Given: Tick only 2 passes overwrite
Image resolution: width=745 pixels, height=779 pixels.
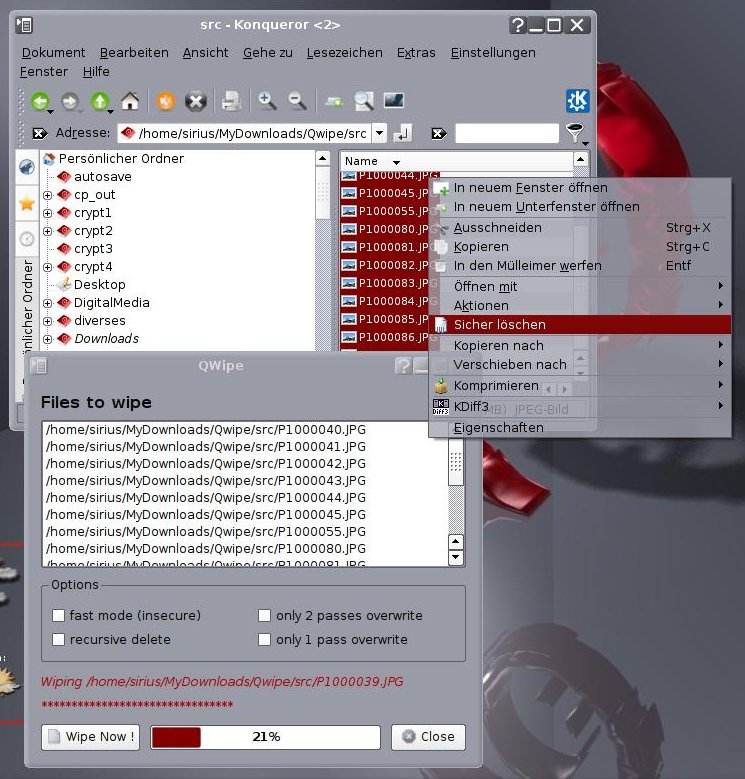Looking at the screenshot, I should coord(264,616).
